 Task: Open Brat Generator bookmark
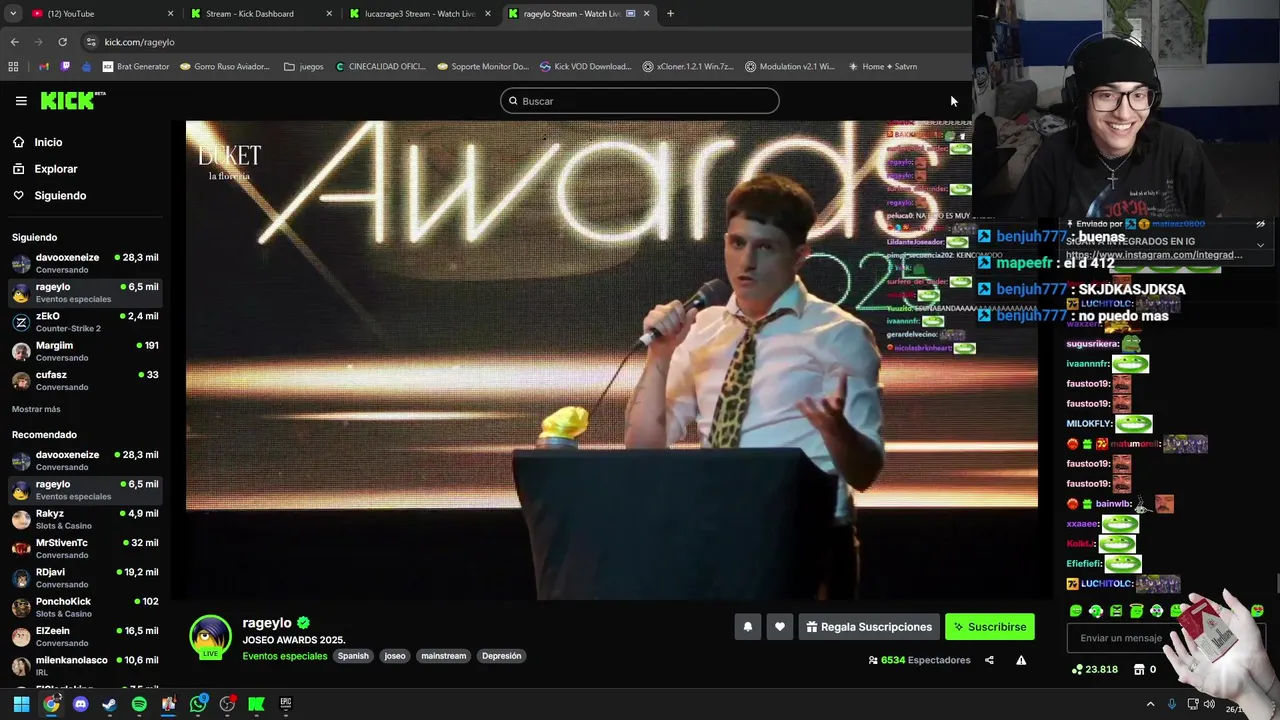(136, 67)
